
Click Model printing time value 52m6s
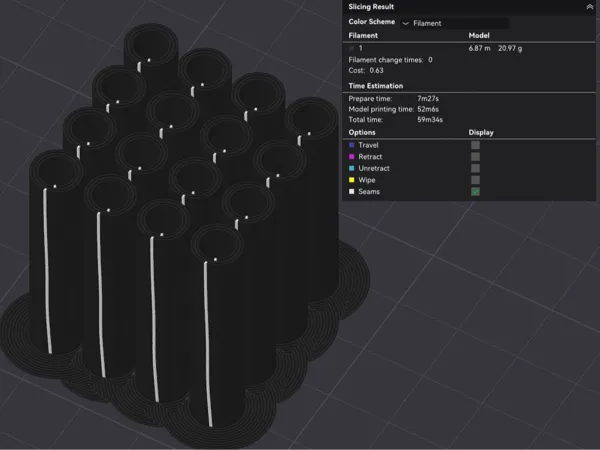tap(428, 109)
